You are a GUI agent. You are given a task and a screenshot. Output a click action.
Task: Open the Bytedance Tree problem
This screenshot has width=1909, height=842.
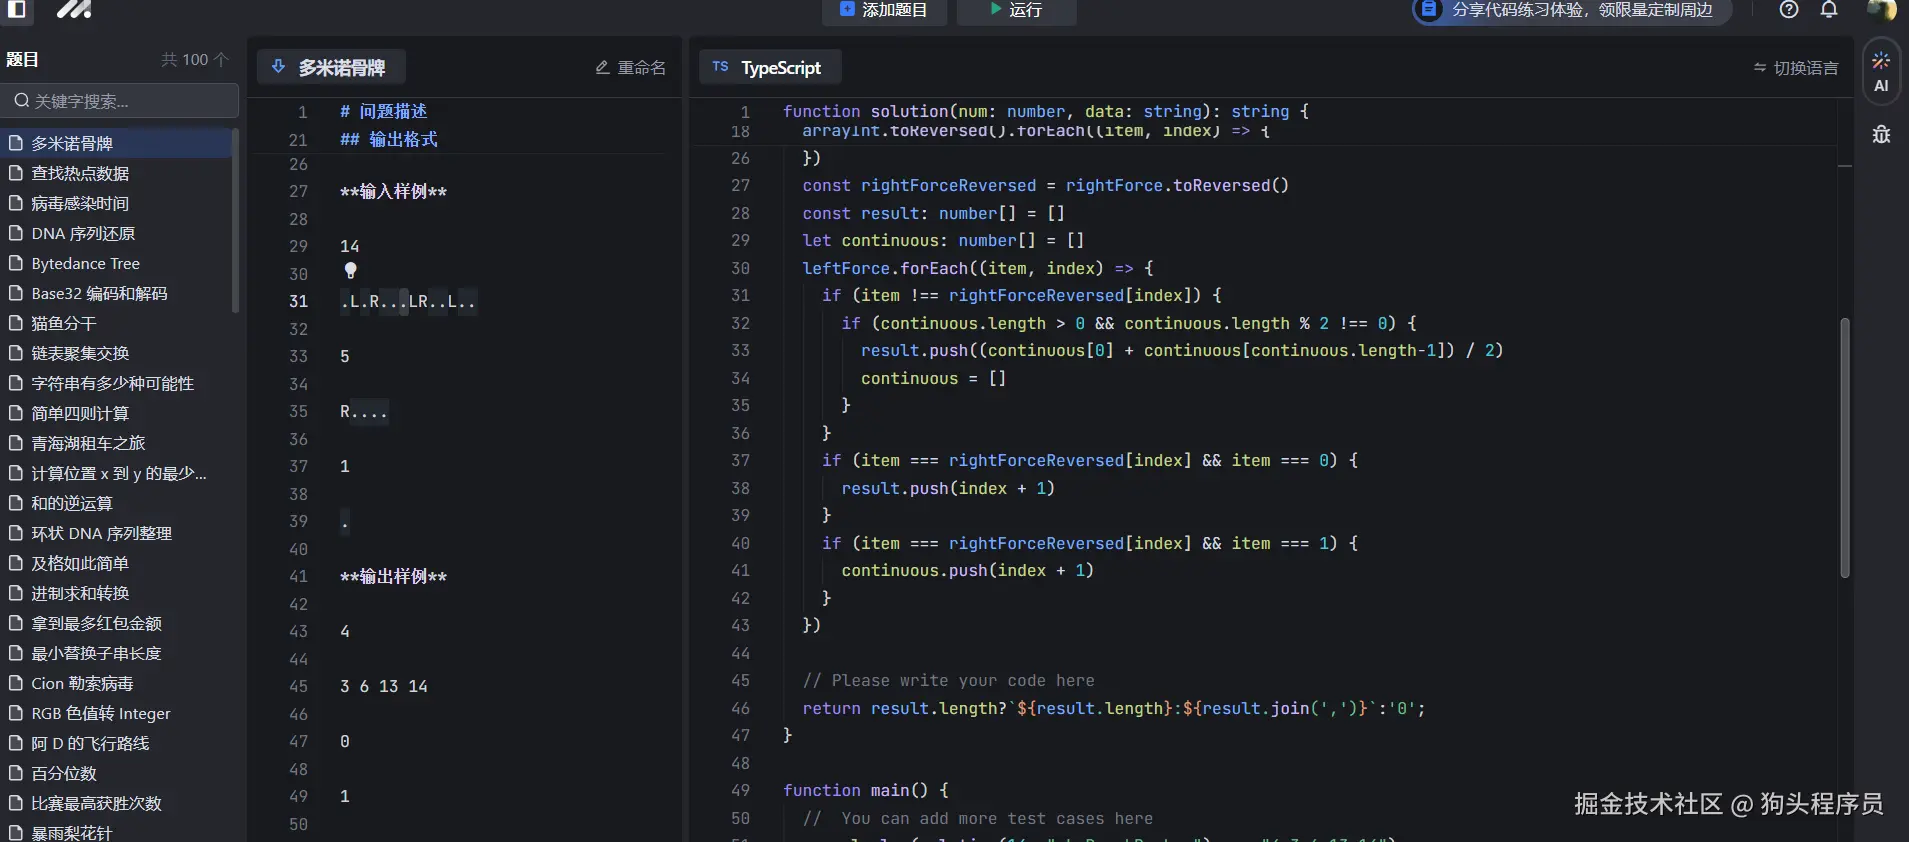[85, 263]
